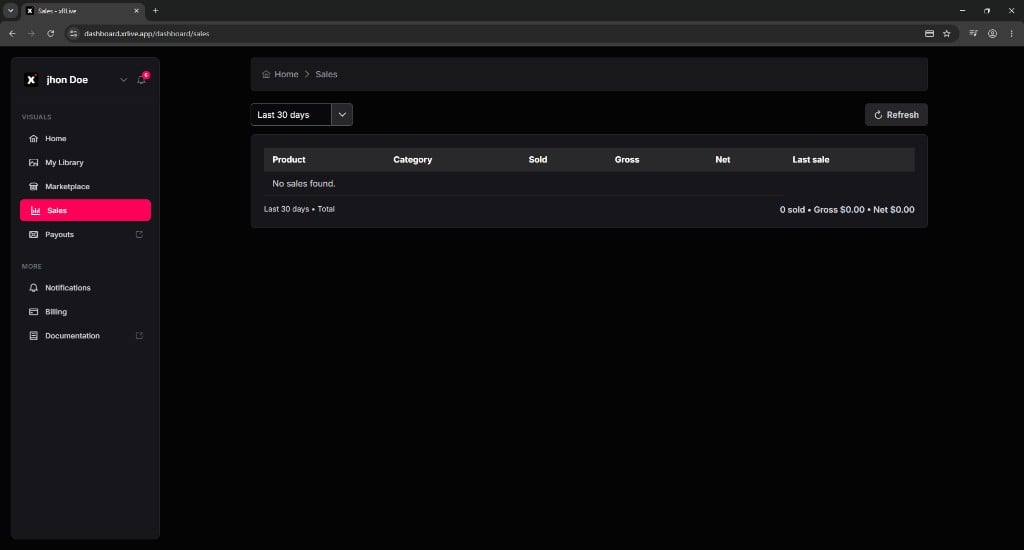Reload the page with the browser reload icon
Viewport: 1024px width, 550px height.
click(50, 33)
